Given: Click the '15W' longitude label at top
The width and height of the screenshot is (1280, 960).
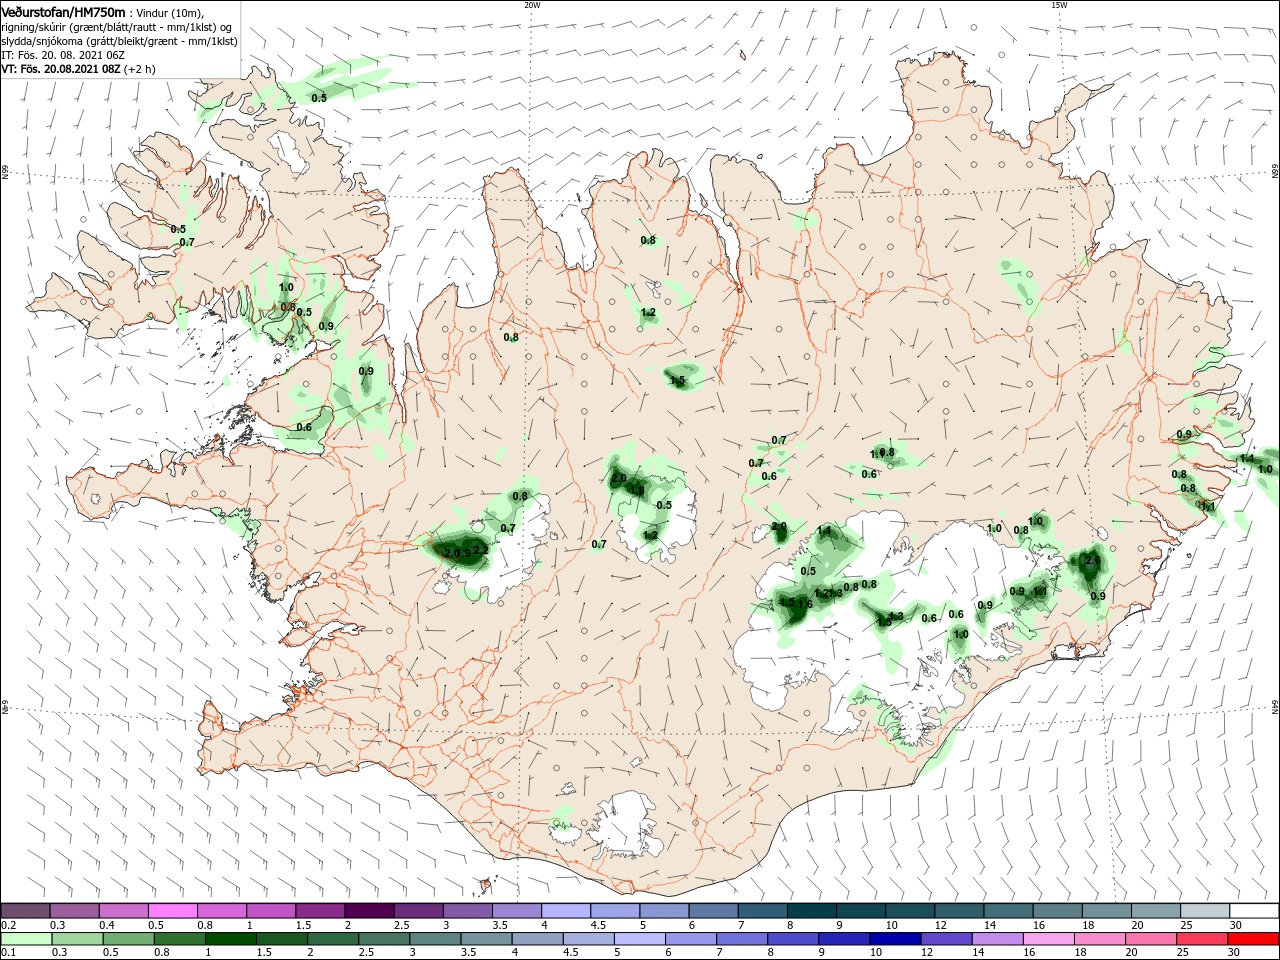Looking at the screenshot, I should pos(1059,5).
